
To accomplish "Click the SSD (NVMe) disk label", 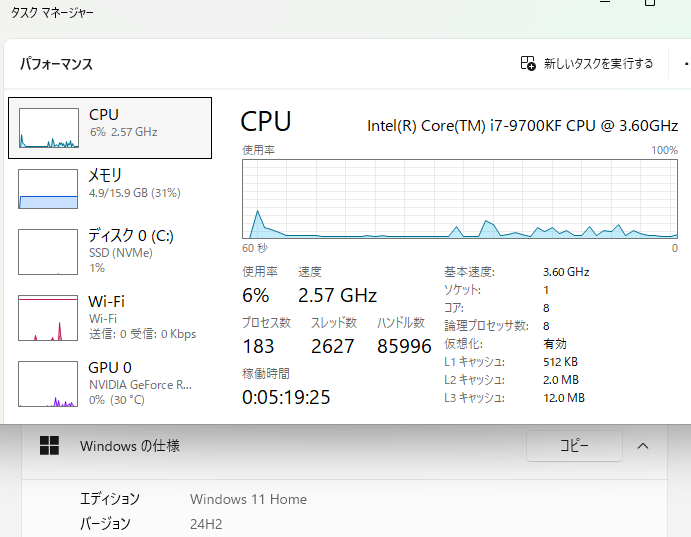I will 121,253.
